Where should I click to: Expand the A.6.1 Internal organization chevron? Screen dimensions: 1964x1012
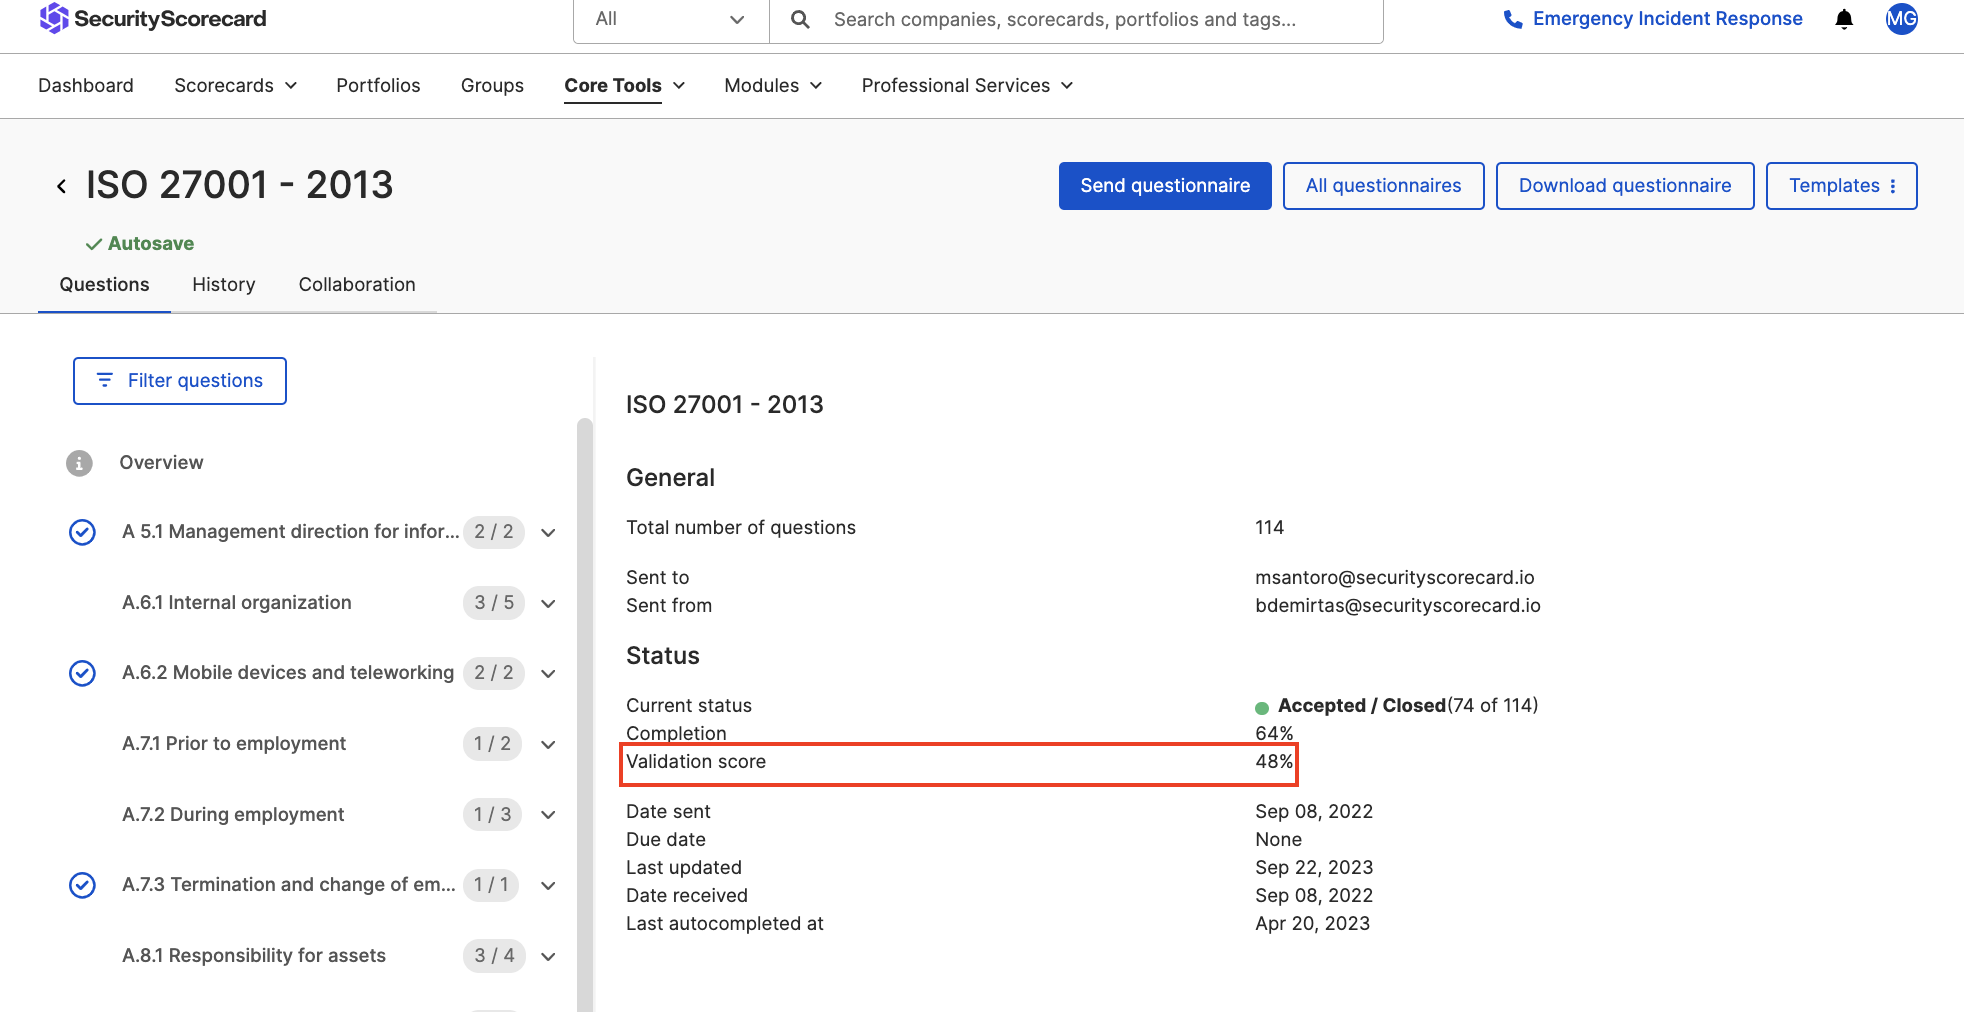click(548, 604)
